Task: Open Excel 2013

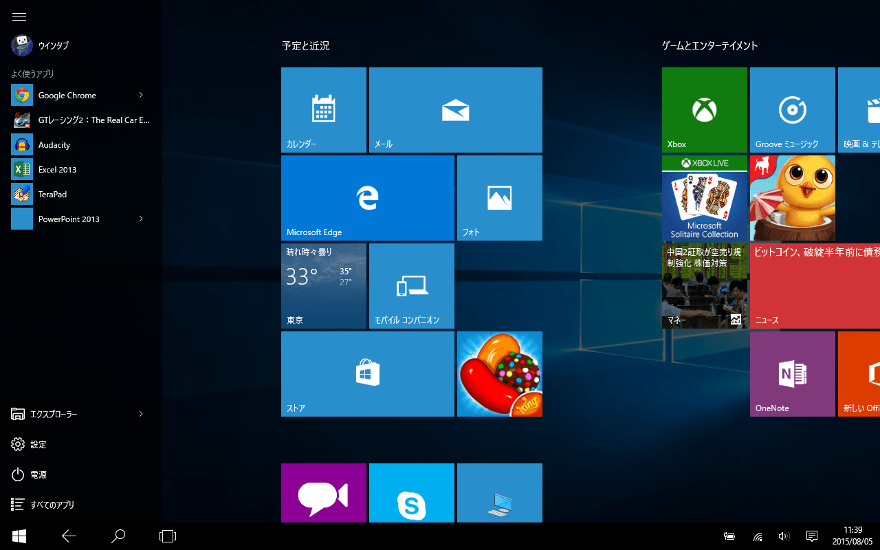Action: 80,169
